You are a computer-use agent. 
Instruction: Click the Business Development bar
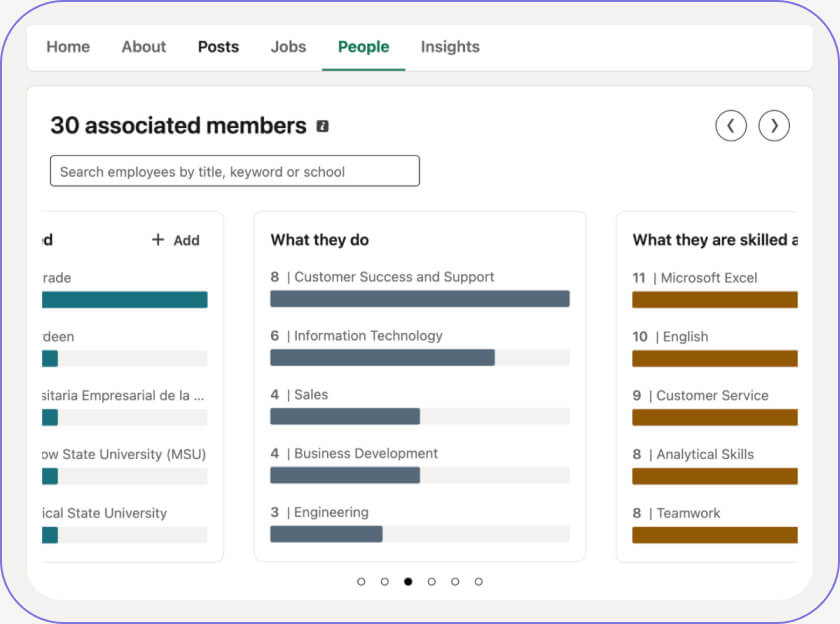[x=419, y=475]
